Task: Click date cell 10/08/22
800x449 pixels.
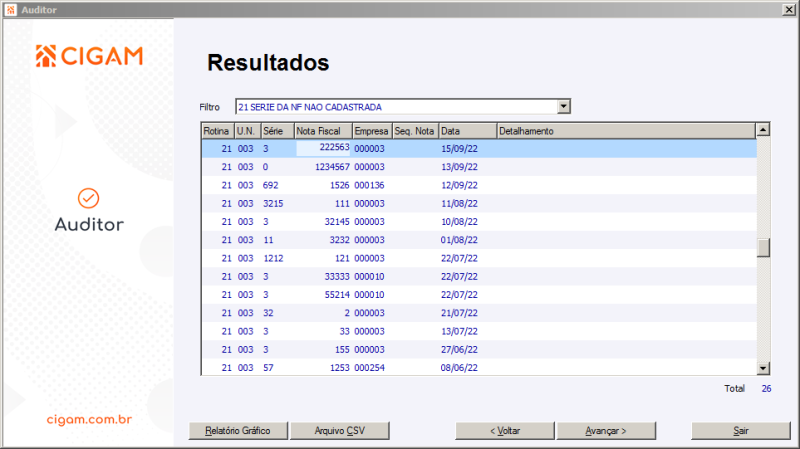Action: pyautogui.click(x=459, y=222)
